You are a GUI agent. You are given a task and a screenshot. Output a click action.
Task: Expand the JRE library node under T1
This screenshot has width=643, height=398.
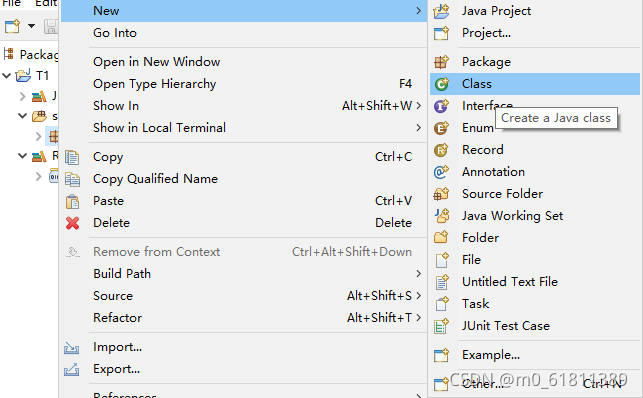coord(23,97)
